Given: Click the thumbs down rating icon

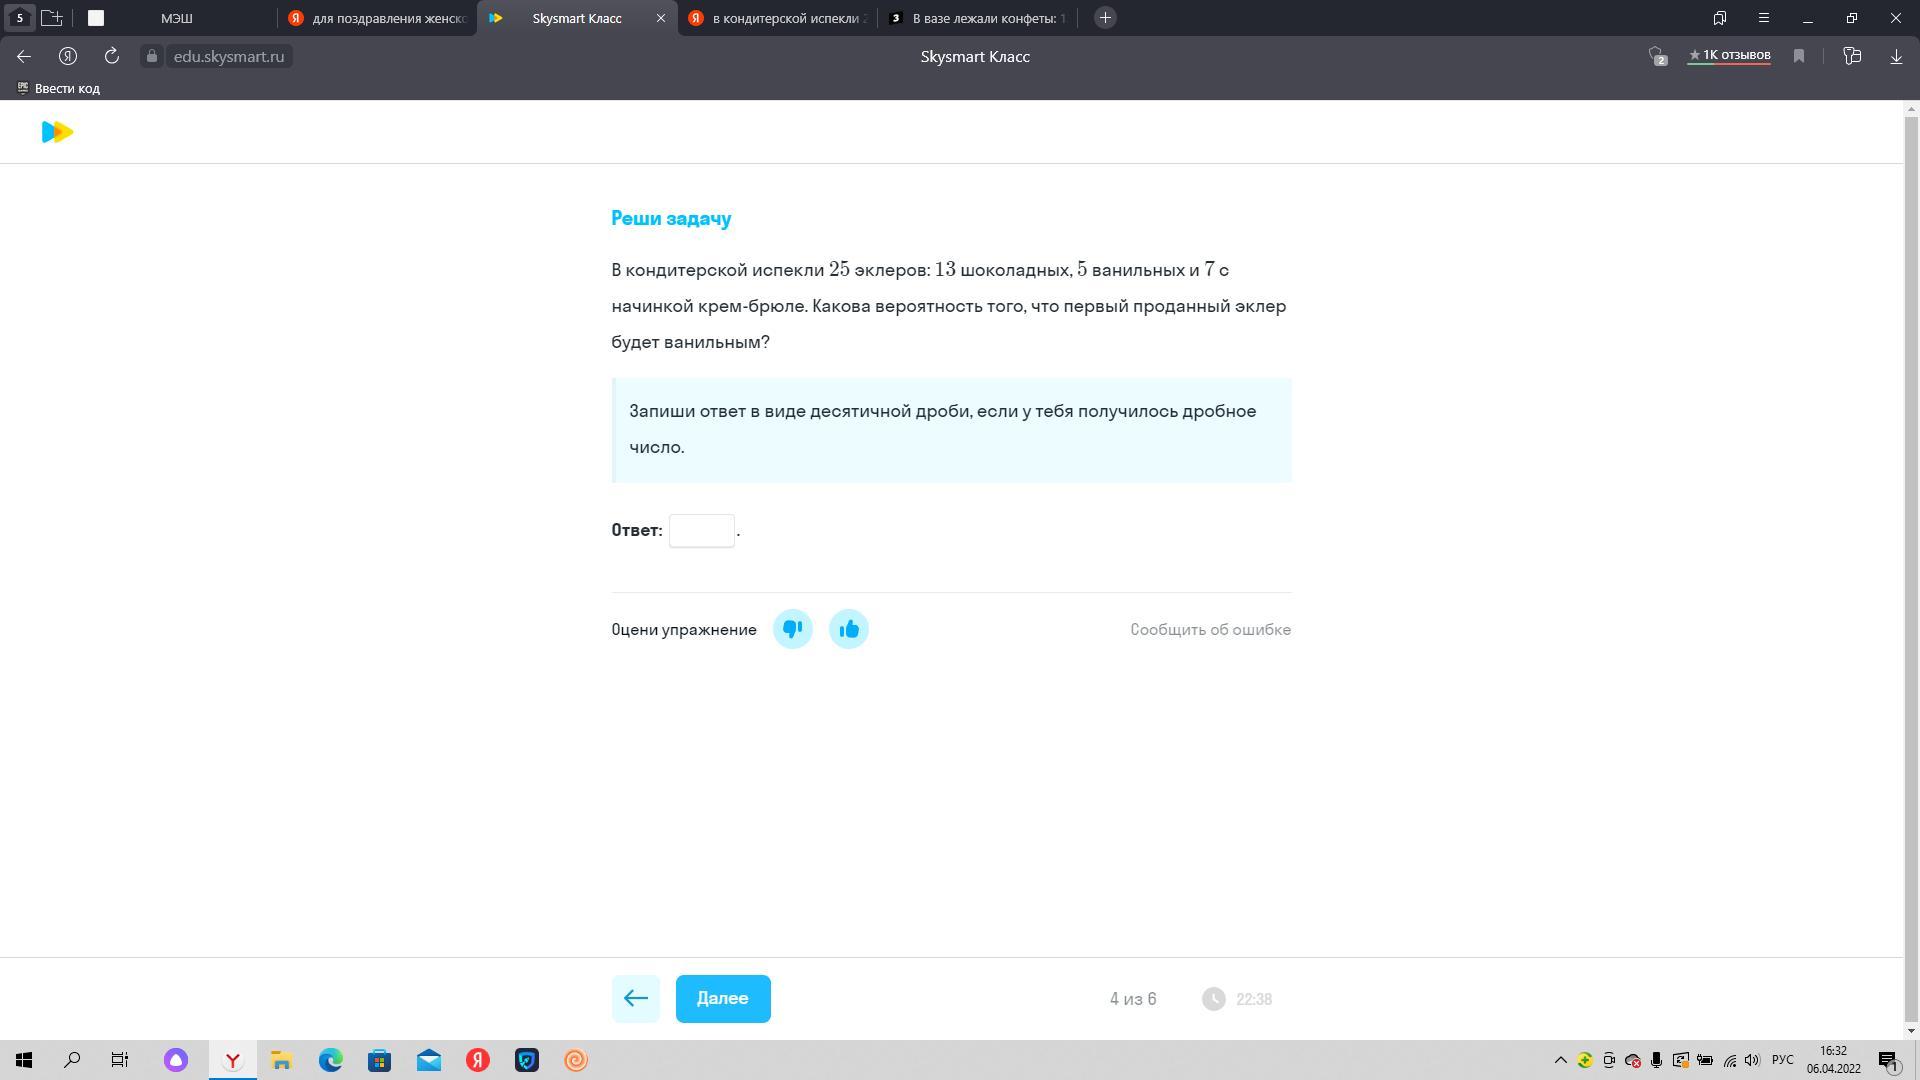Looking at the screenshot, I should click(792, 629).
